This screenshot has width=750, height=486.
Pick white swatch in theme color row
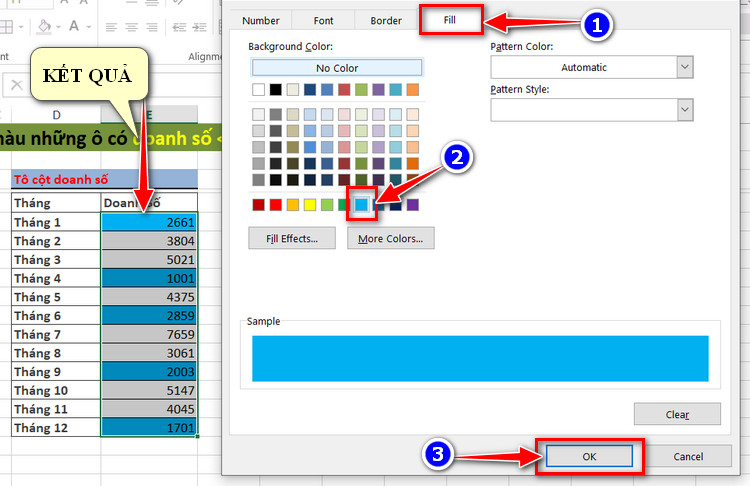[258, 89]
